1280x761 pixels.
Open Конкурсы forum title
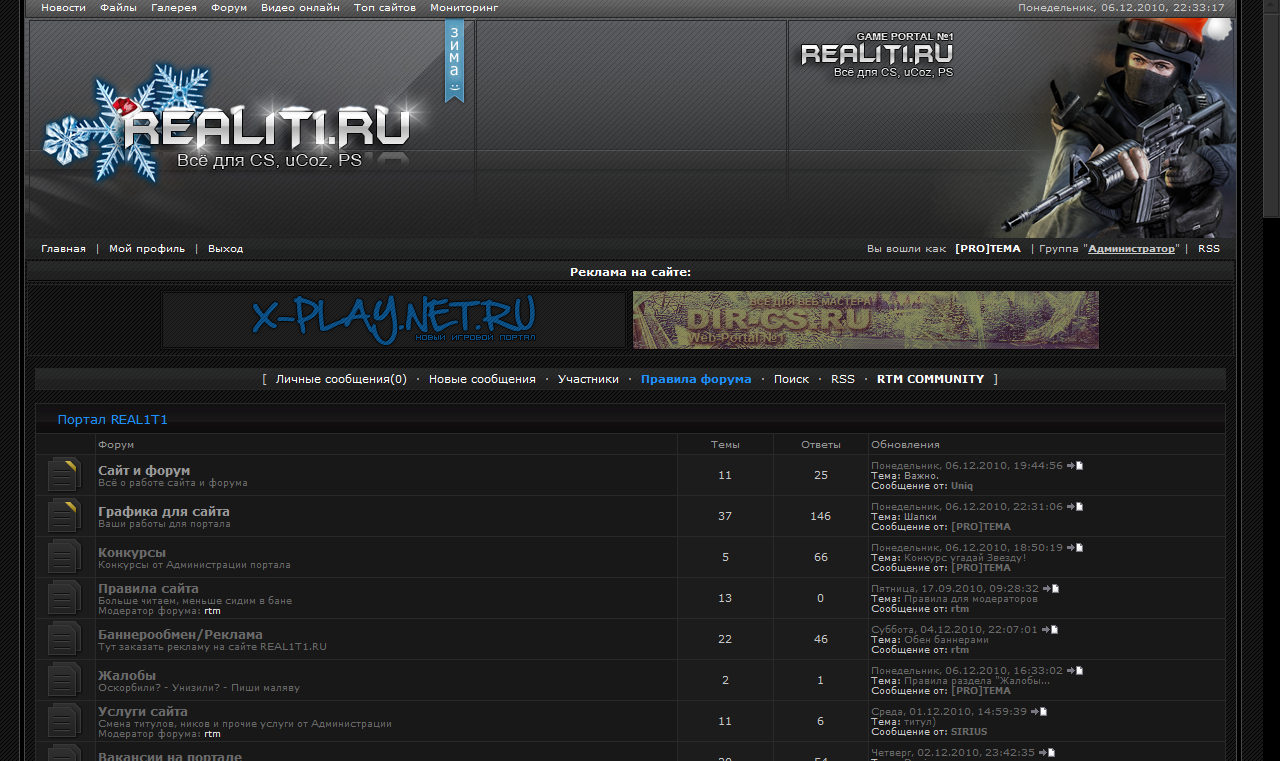[132, 552]
